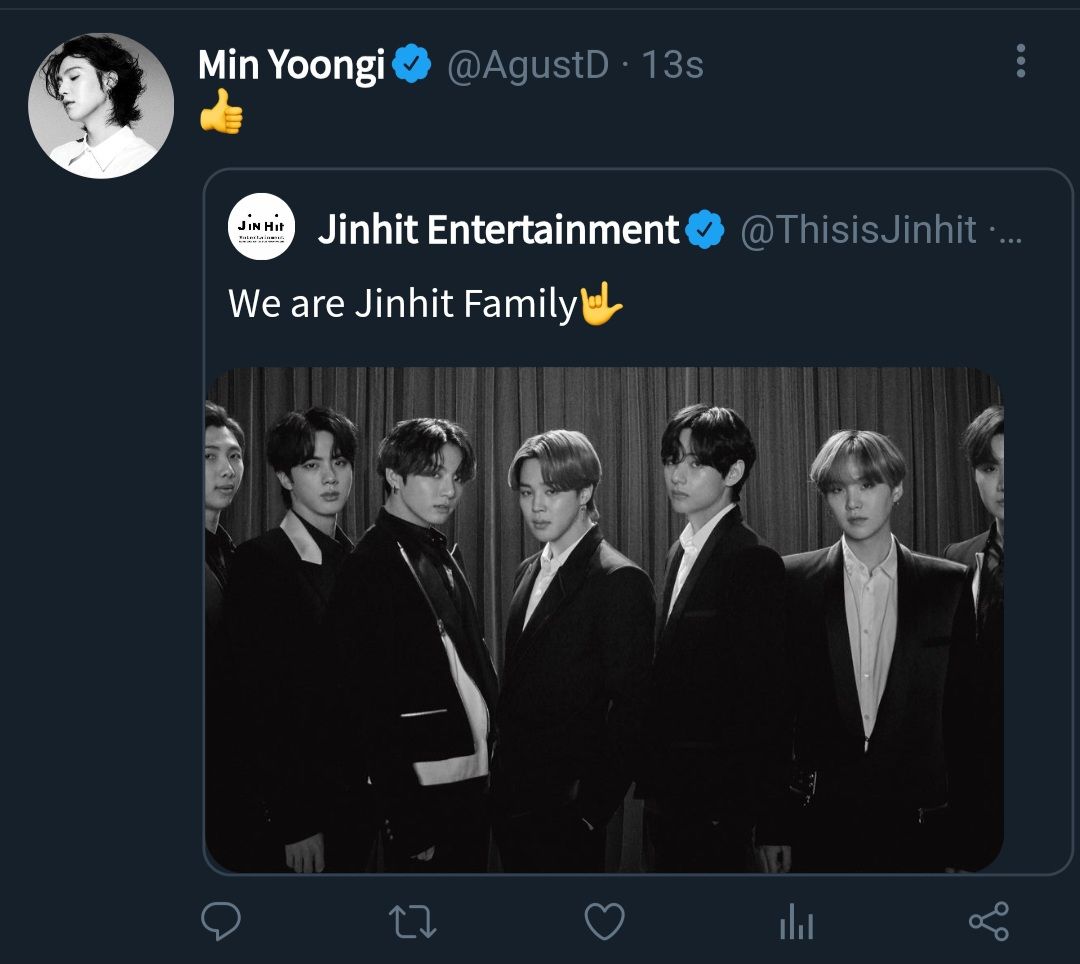Click the "We are Jinhit Family" text

click(x=402, y=304)
